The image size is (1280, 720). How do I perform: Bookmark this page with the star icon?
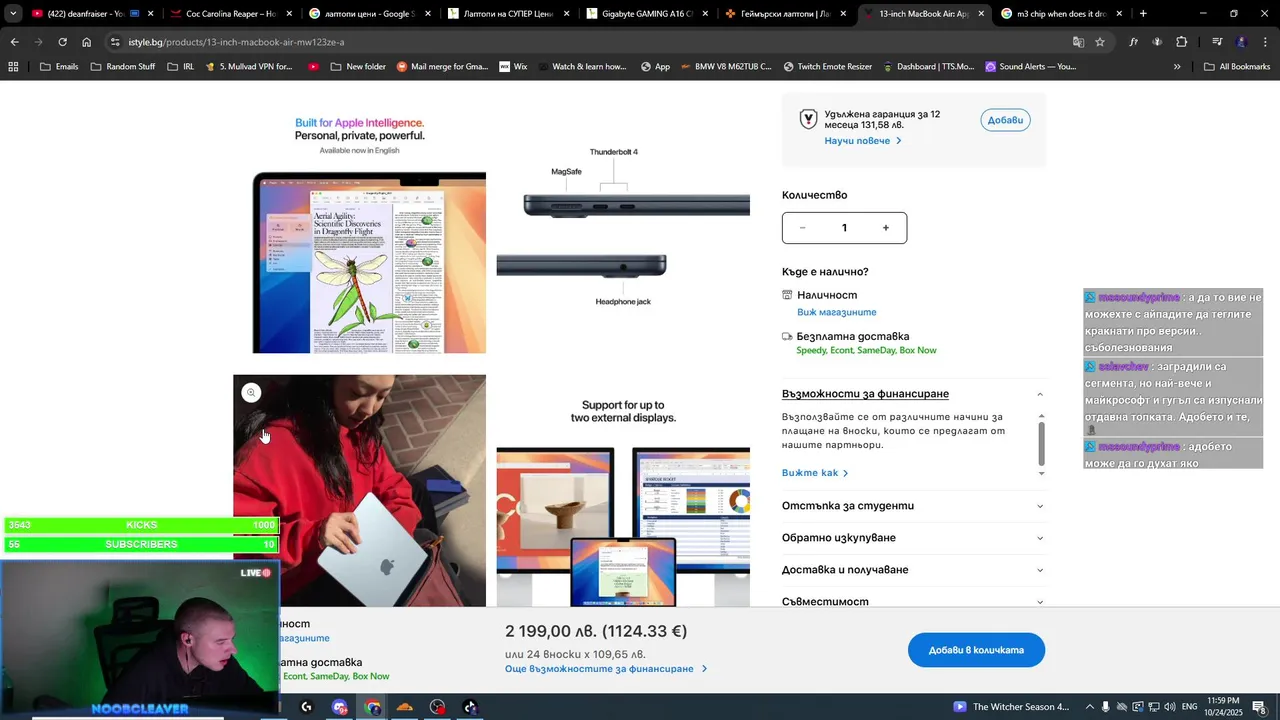click(x=1100, y=42)
